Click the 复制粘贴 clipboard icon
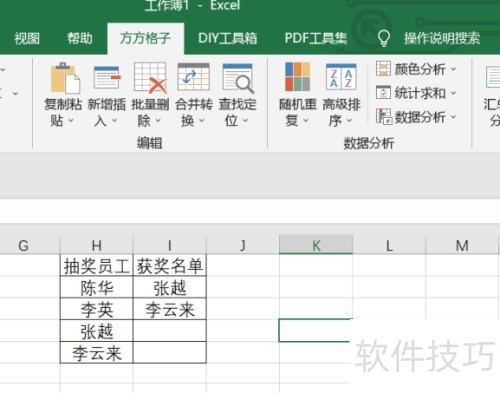 [x=65, y=78]
